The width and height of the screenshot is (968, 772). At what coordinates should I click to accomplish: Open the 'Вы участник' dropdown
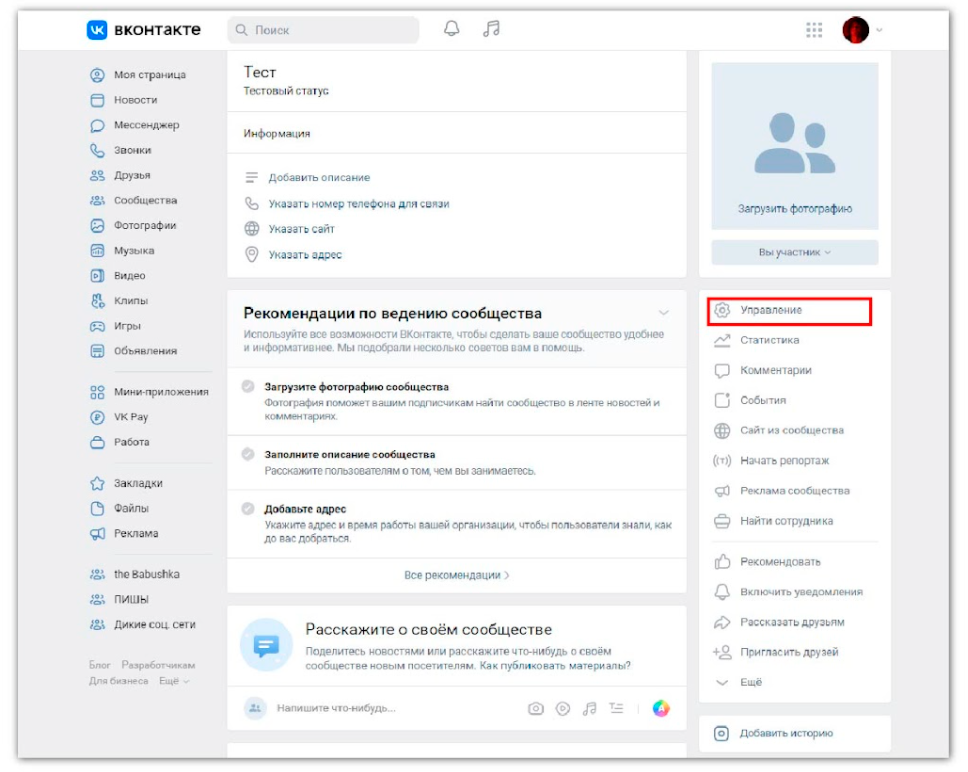pos(794,252)
